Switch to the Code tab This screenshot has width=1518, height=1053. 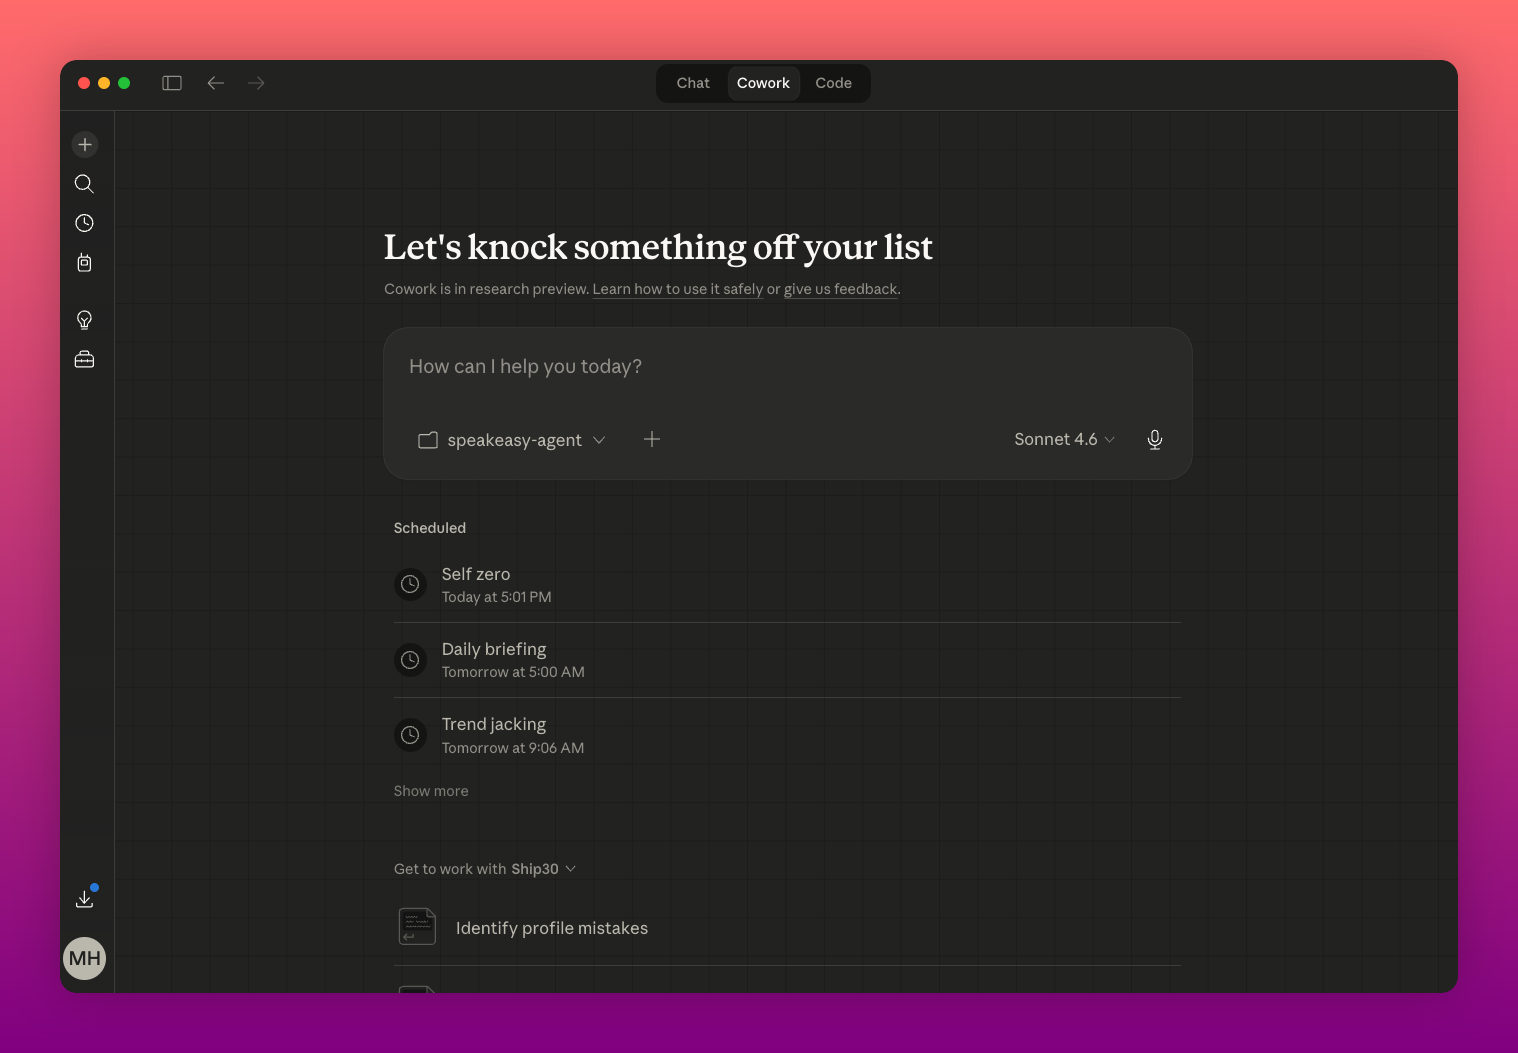click(833, 83)
